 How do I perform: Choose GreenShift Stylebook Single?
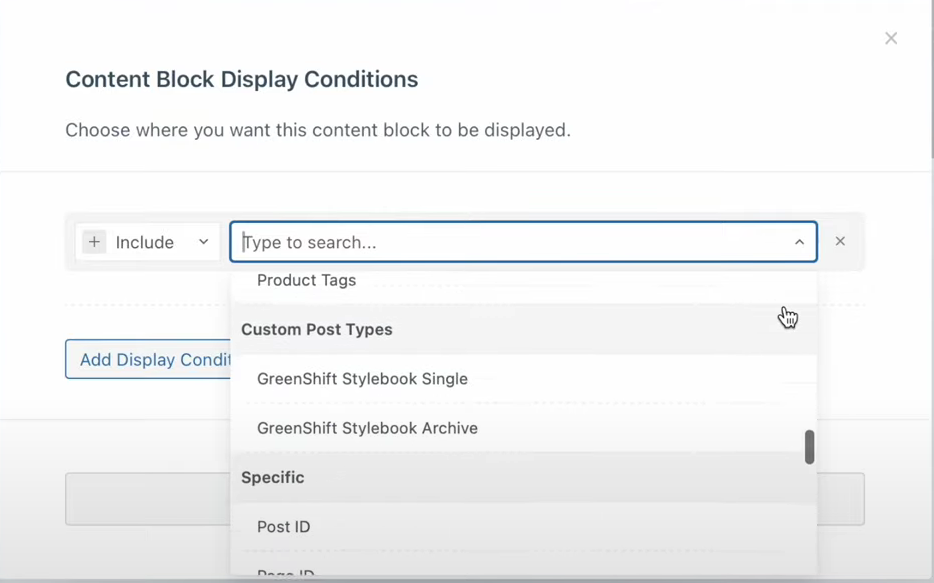click(x=362, y=379)
